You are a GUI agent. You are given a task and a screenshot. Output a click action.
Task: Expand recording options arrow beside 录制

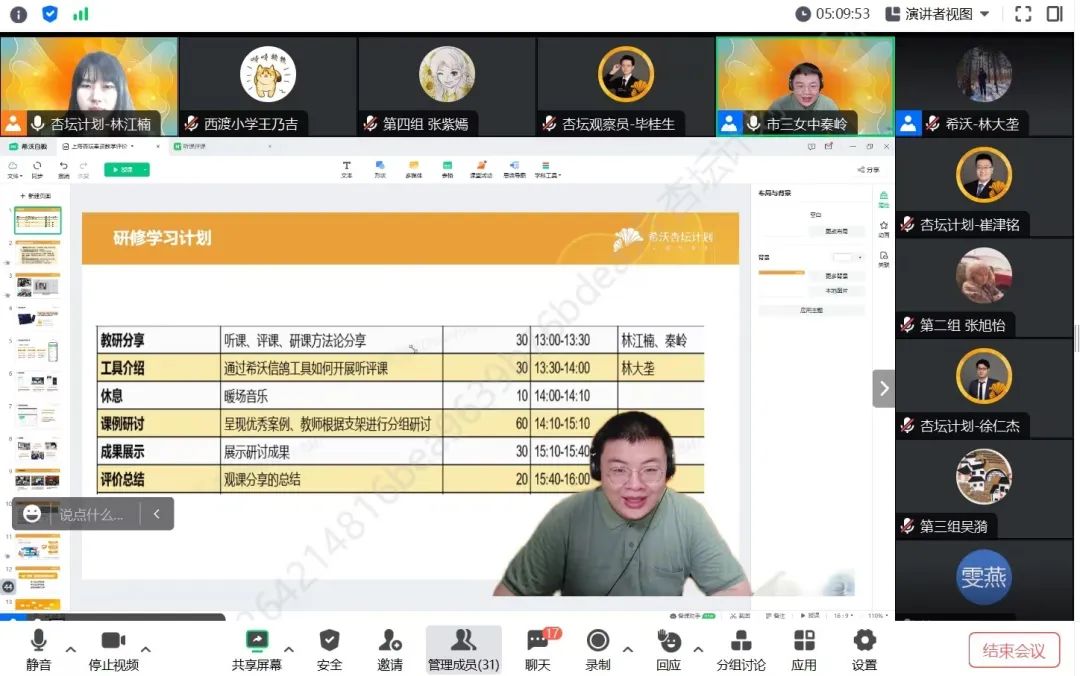(627, 649)
